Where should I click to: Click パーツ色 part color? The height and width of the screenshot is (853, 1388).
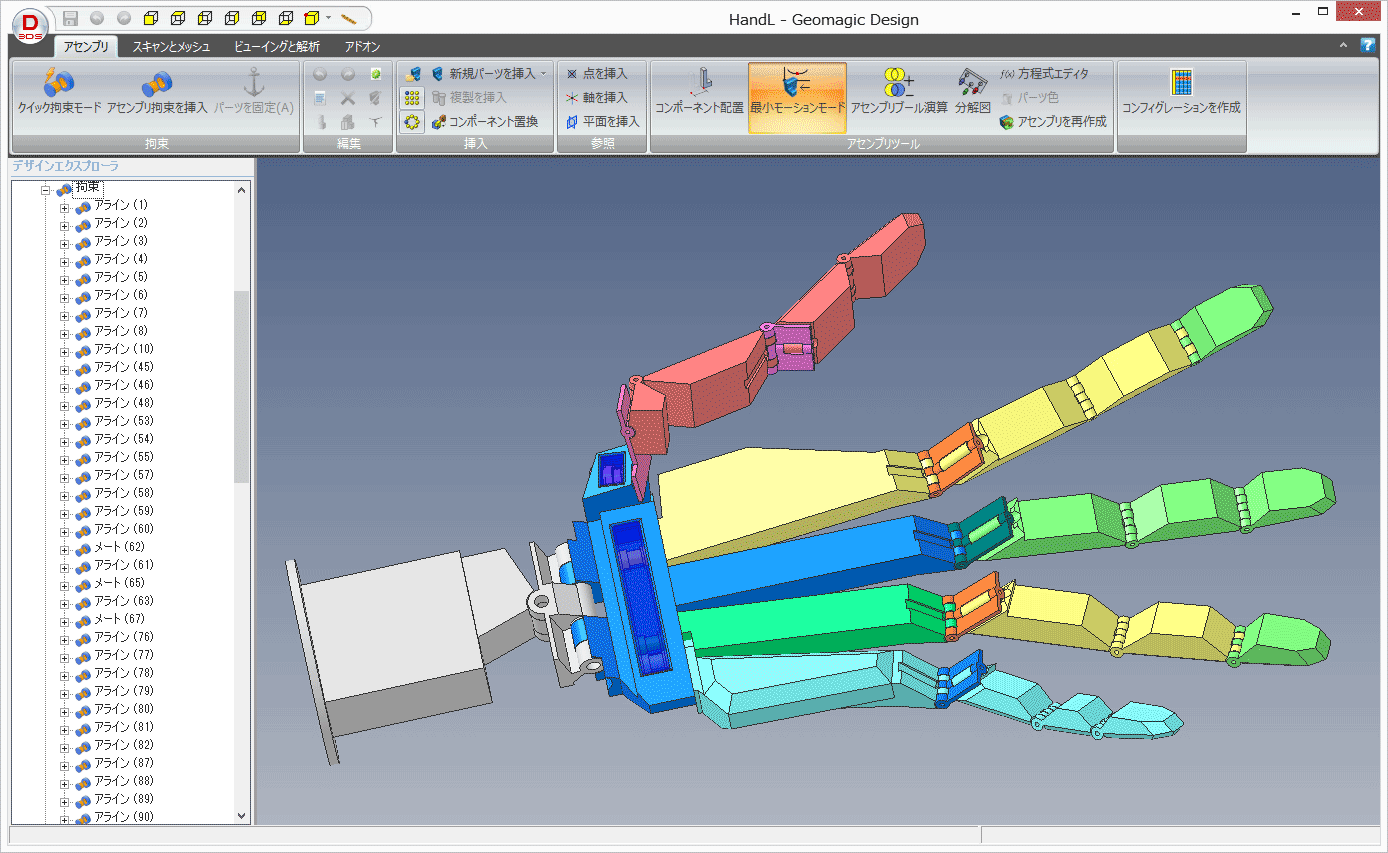pyautogui.click(x=1029, y=97)
